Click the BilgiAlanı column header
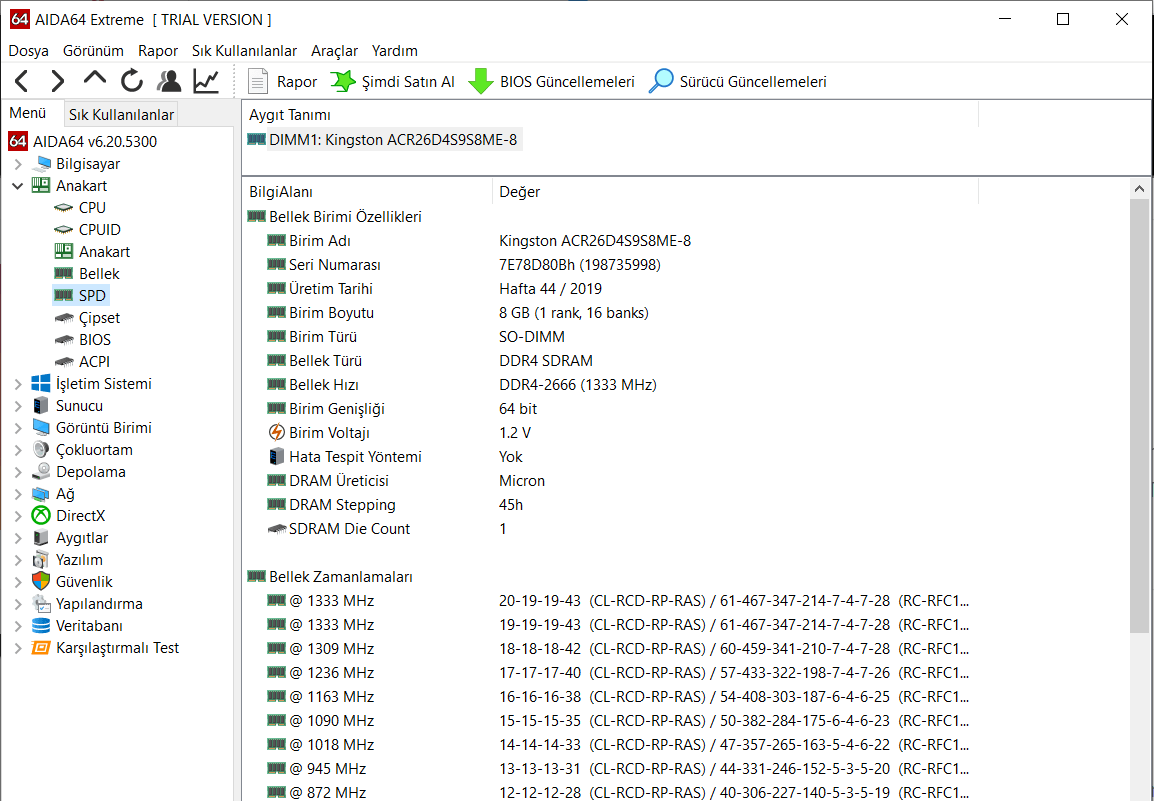This screenshot has height=801, width=1154. (x=368, y=192)
